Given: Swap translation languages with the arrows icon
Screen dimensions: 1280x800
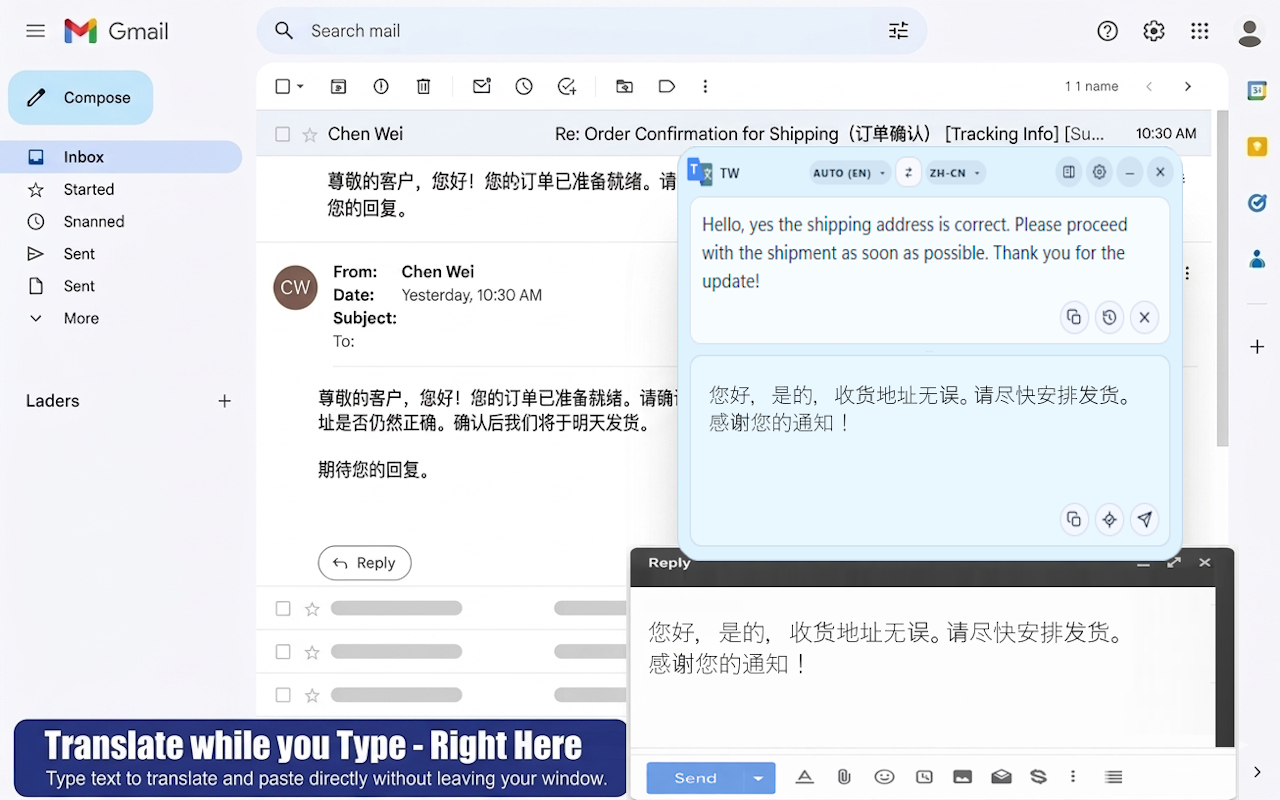Looking at the screenshot, I should pos(908,172).
